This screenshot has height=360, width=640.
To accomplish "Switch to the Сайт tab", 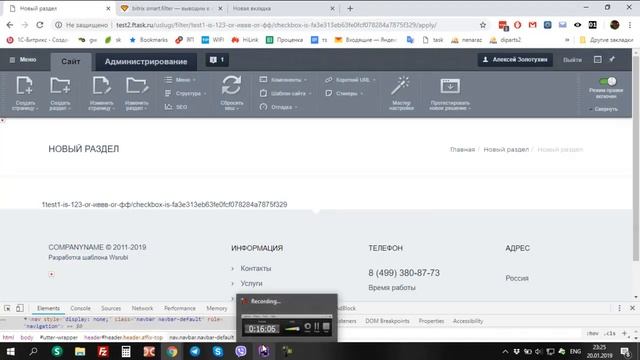I will pos(71,62).
